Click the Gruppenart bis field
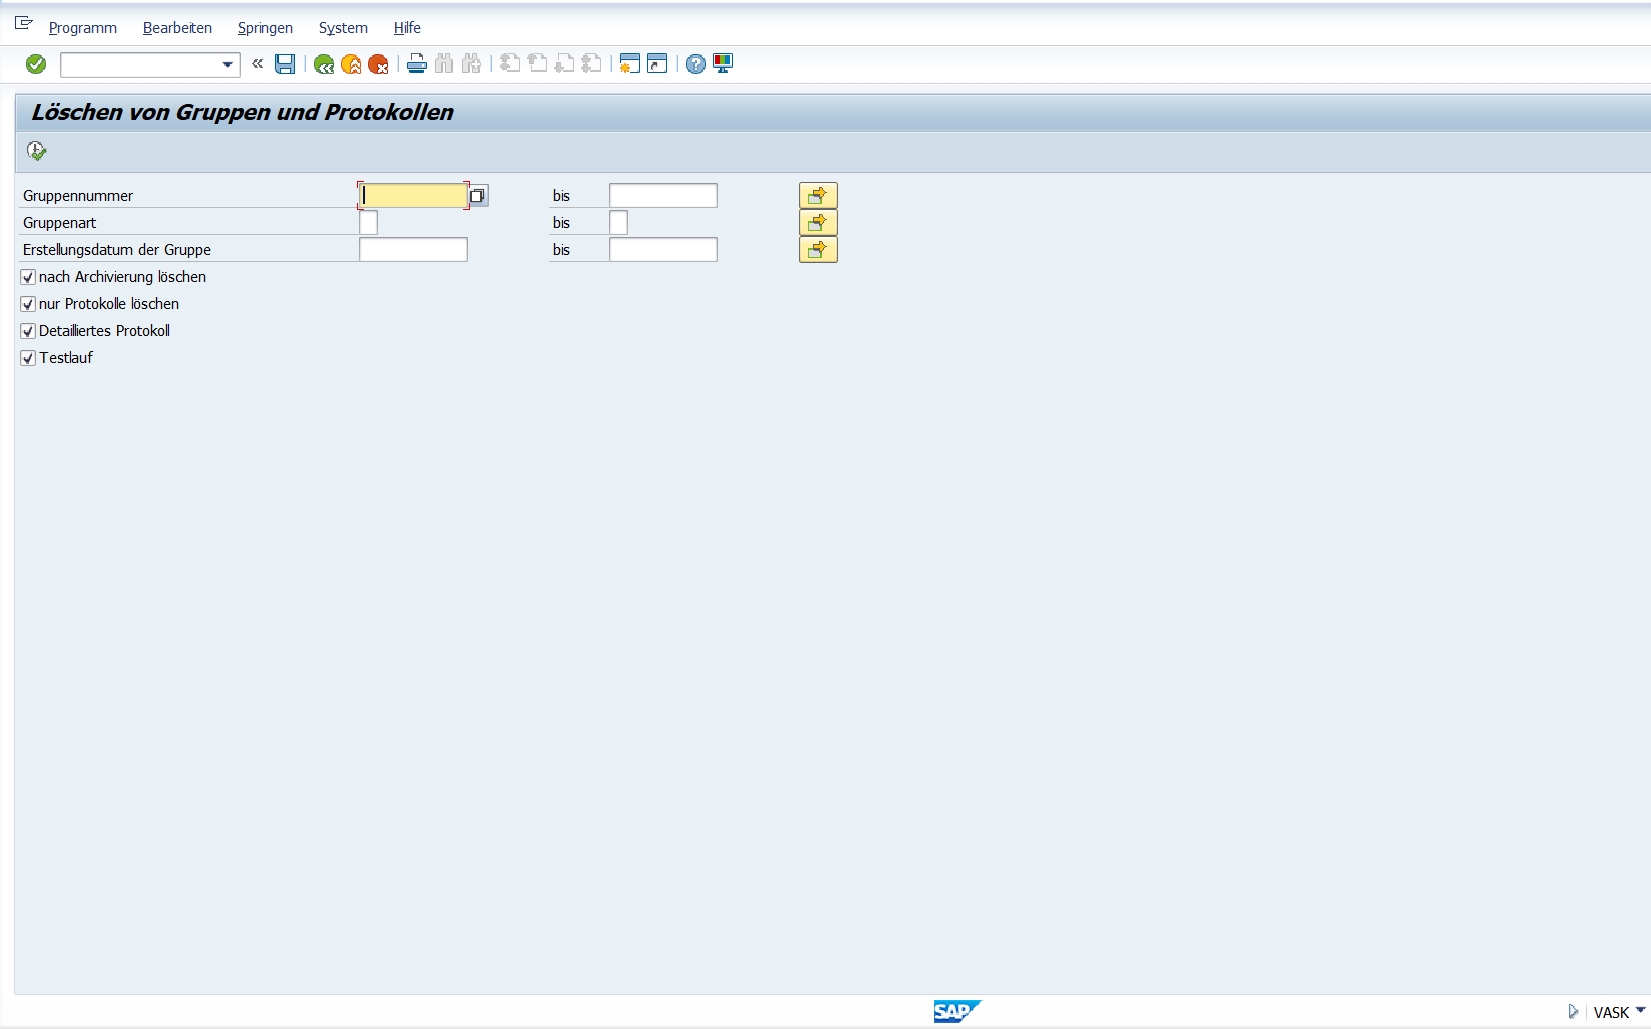 (x=619, y=222)
